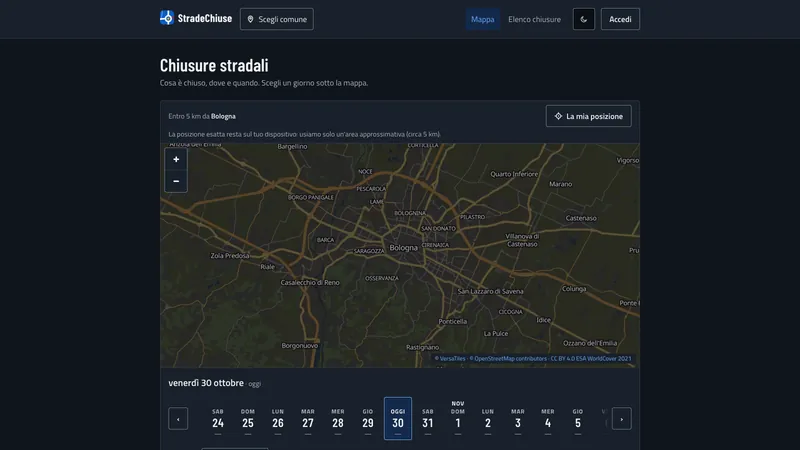Click the Chiusure stradali heading
The height and width of the screenshot is (450, 800).
coord(214,65)
